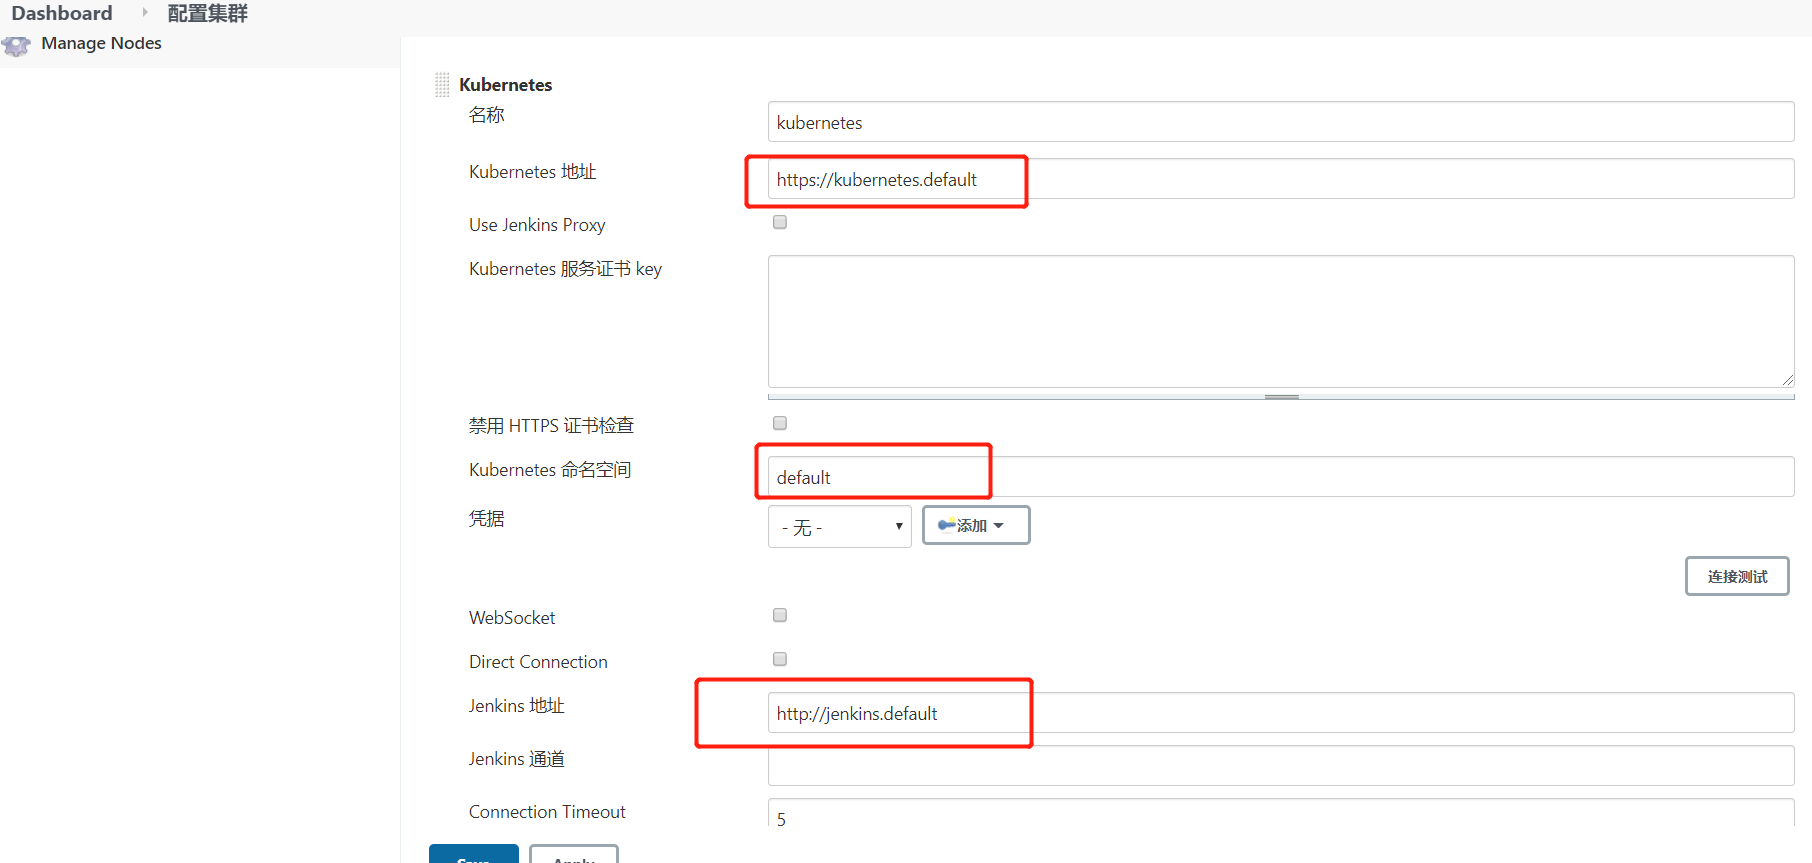
Task: Click the Manage Nodes link
Action: coord(101,43)
